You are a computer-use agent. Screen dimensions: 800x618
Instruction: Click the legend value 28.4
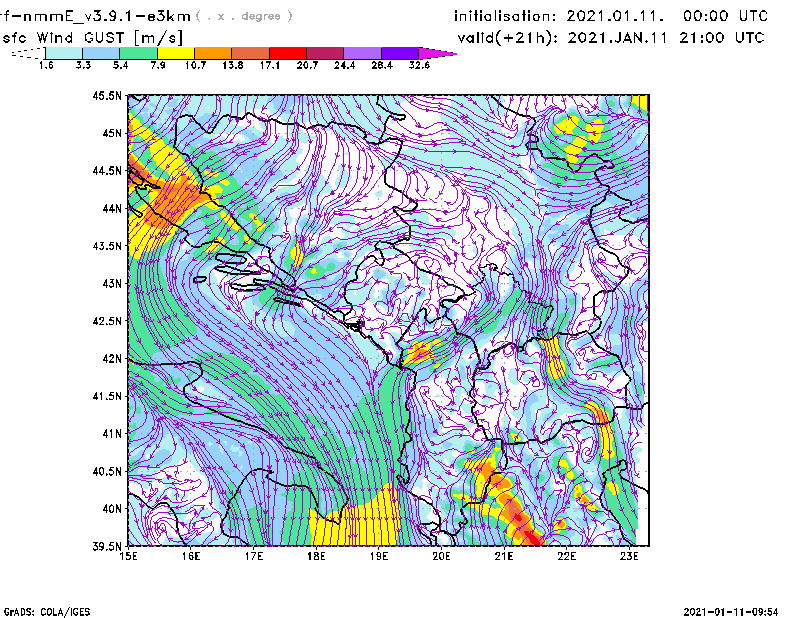[382, 65]
